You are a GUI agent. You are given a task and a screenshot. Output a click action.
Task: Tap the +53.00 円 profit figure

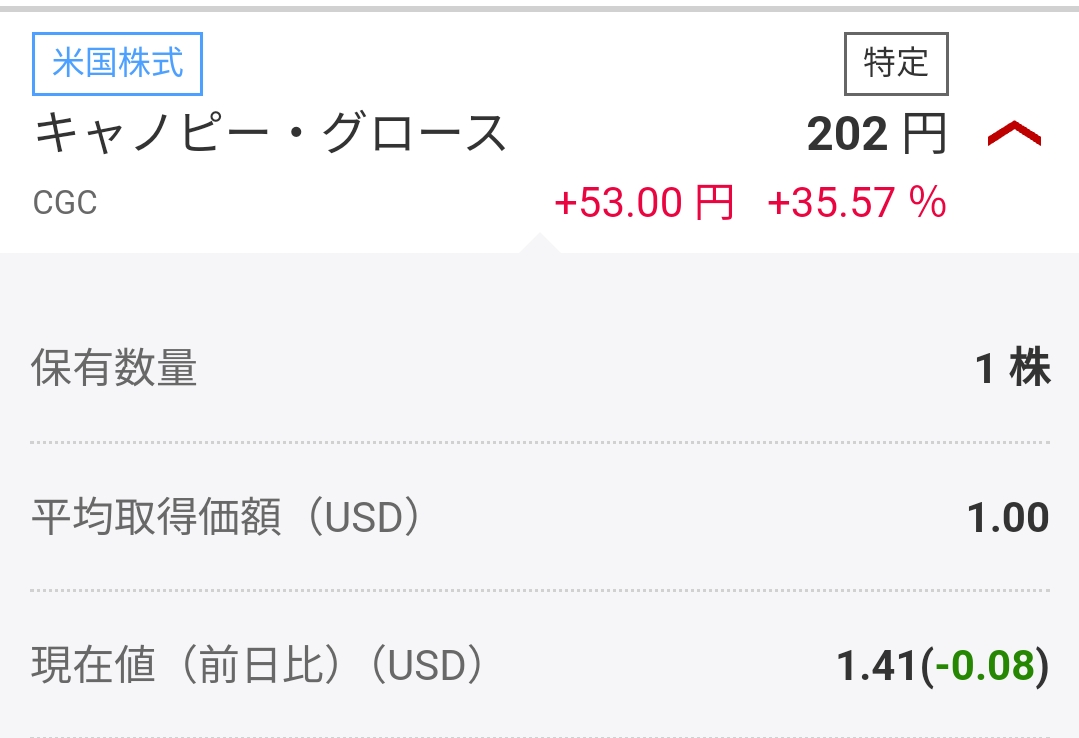coord(644,203)
